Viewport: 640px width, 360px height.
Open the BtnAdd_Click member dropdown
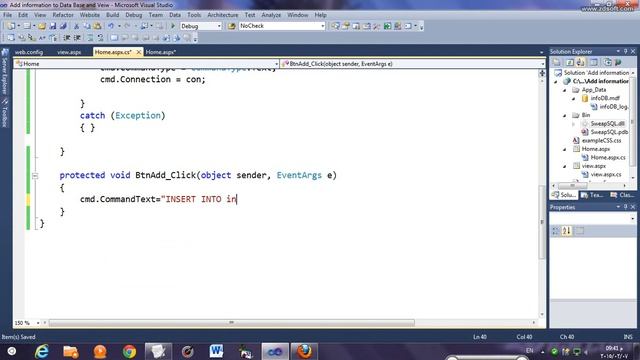[542, 64]
